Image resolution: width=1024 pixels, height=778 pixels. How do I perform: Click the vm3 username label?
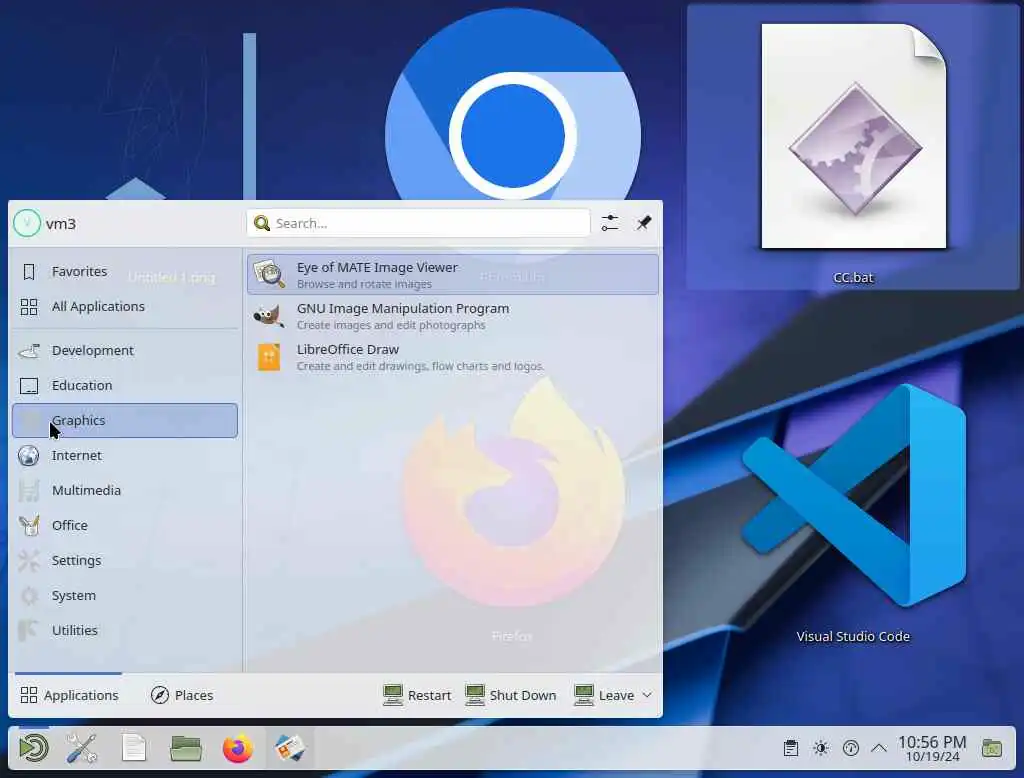pos(61,224)
